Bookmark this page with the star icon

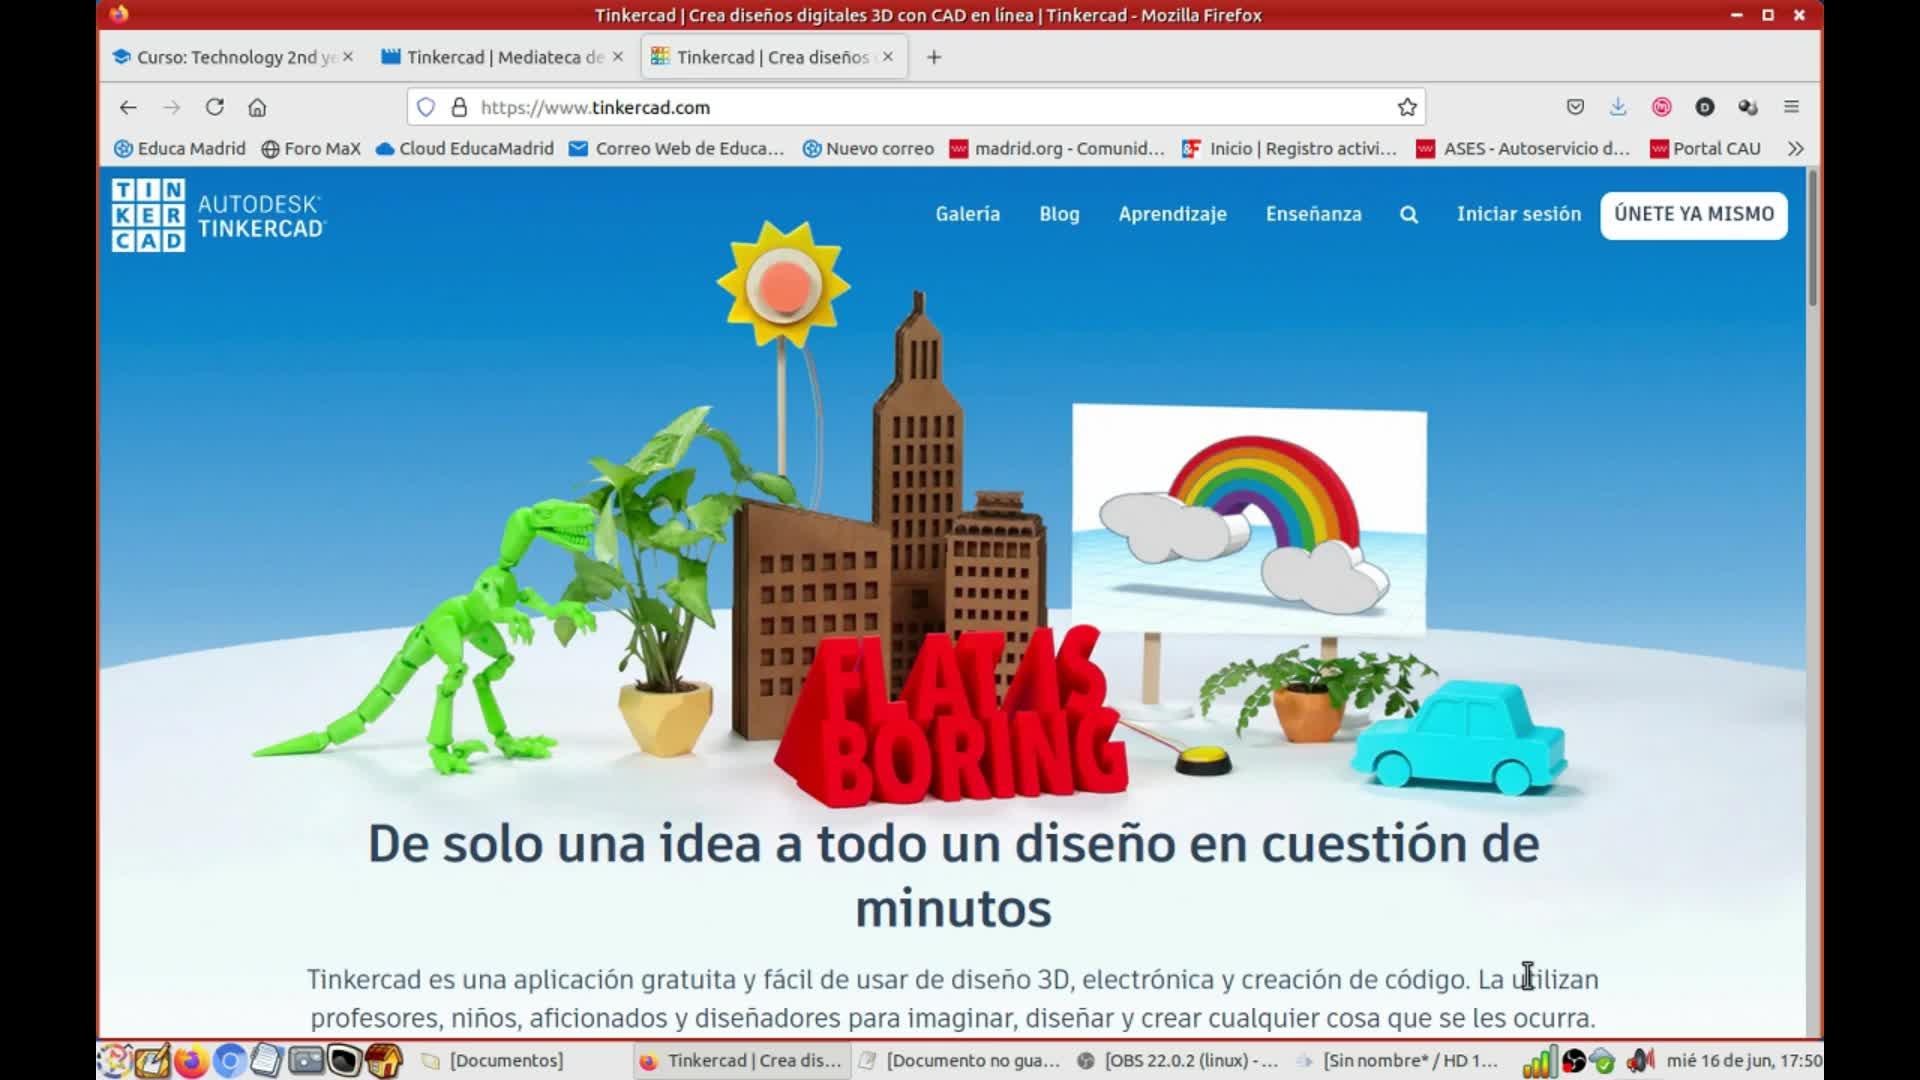point(1407,107)
